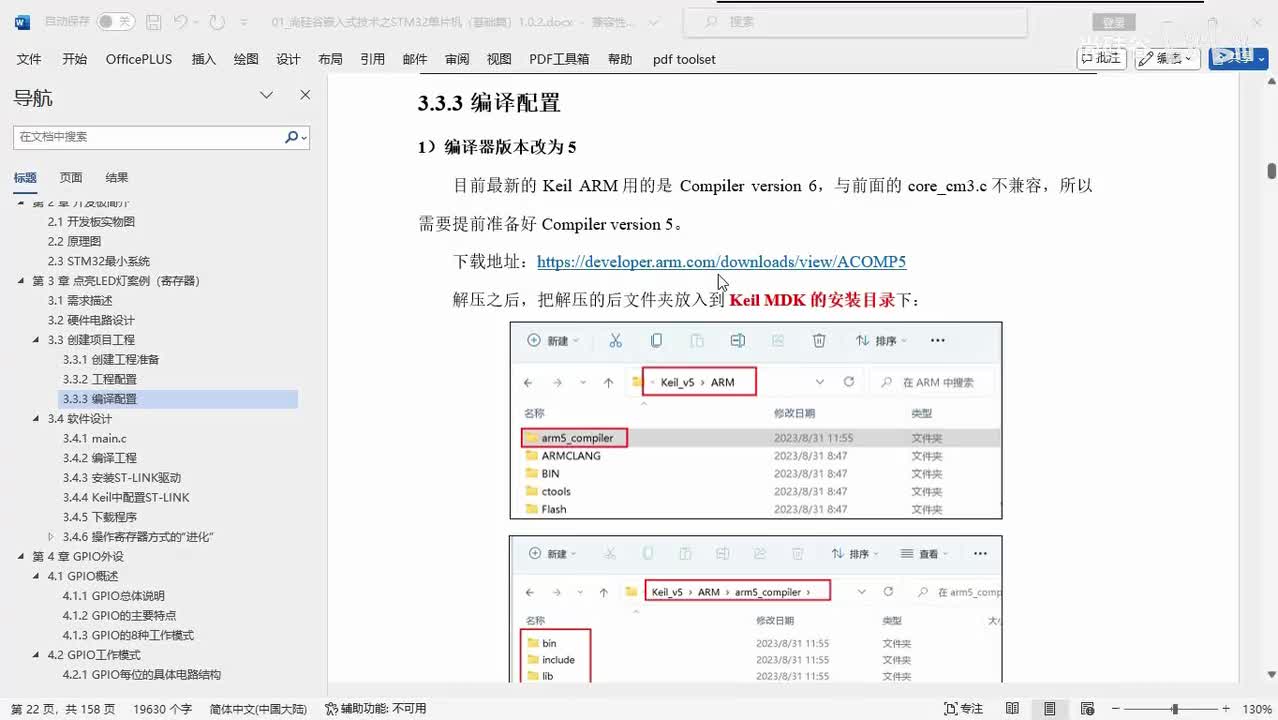The width and height of the screenshot is (1278, 720).
Task: Go to heading 3.2 硬件电路设计
Action: pyautogui.click(x=91, y=320)
